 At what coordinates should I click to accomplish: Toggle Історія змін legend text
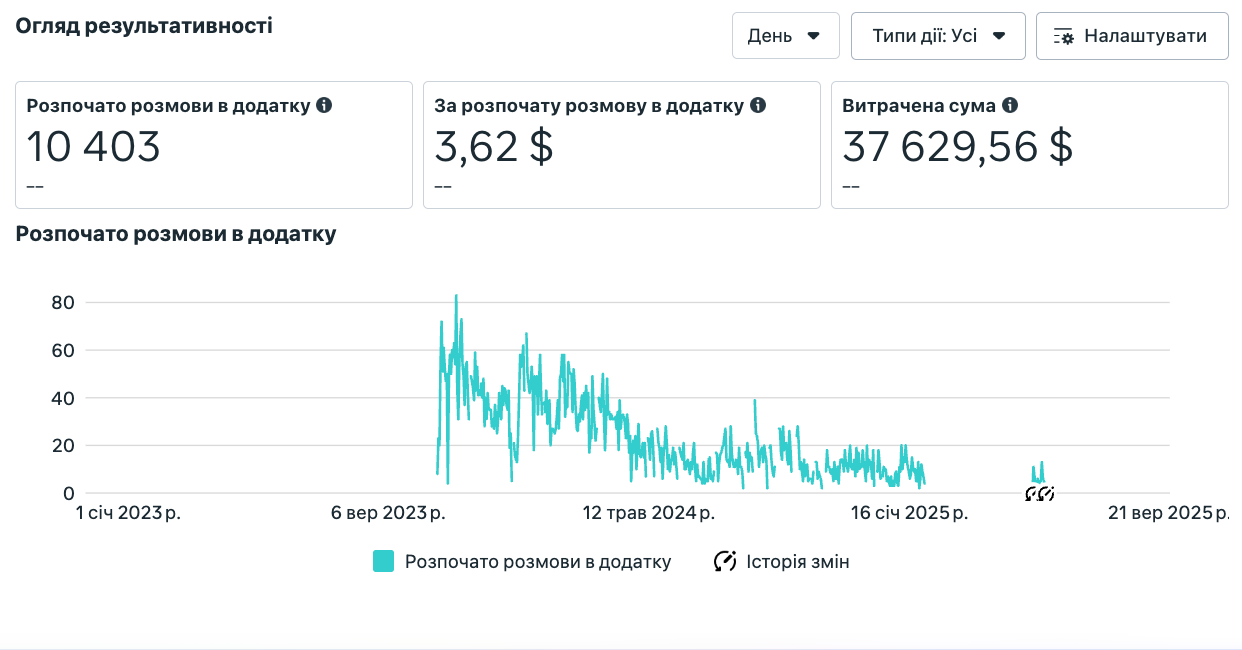tap(797, 562)
